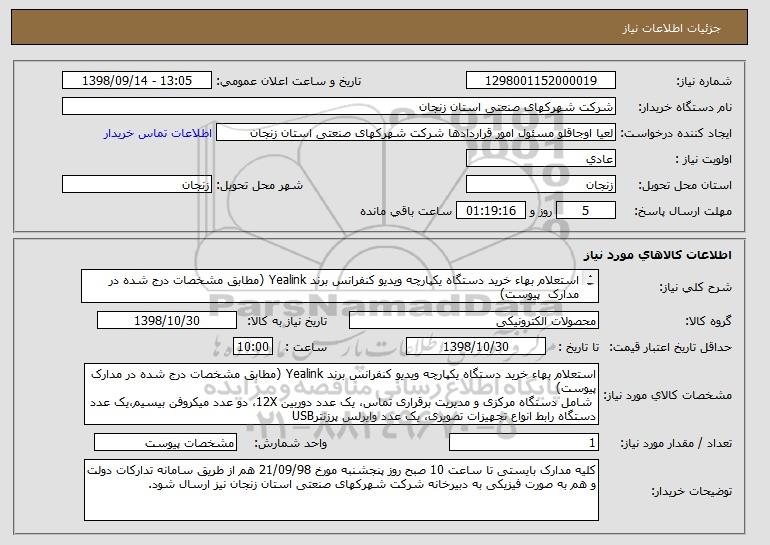The height and width of the screenshot is (545, 770).
Task: Click the label توضیحات خریدار
Action: pos(691,491)
